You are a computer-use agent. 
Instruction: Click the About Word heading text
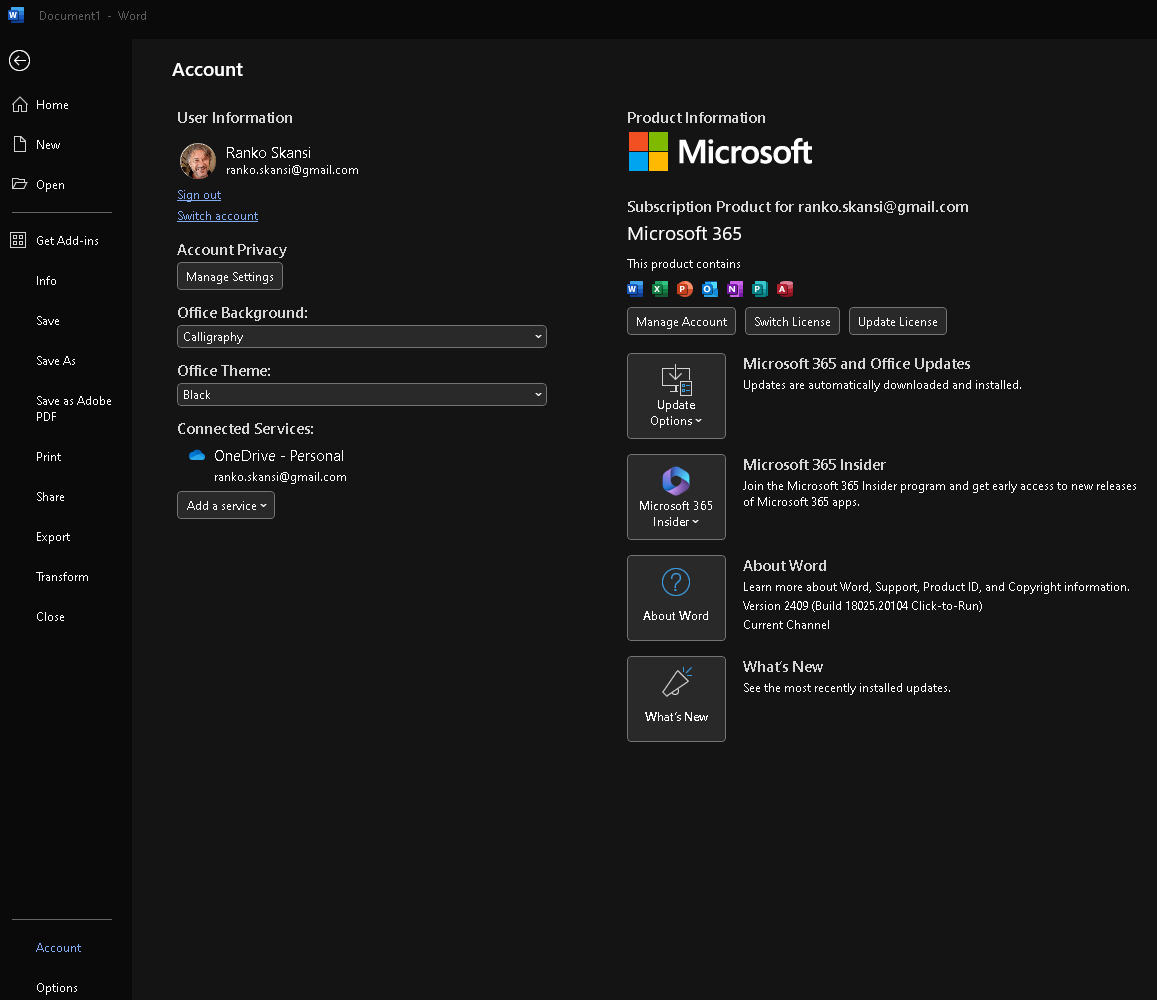[784, 565]
